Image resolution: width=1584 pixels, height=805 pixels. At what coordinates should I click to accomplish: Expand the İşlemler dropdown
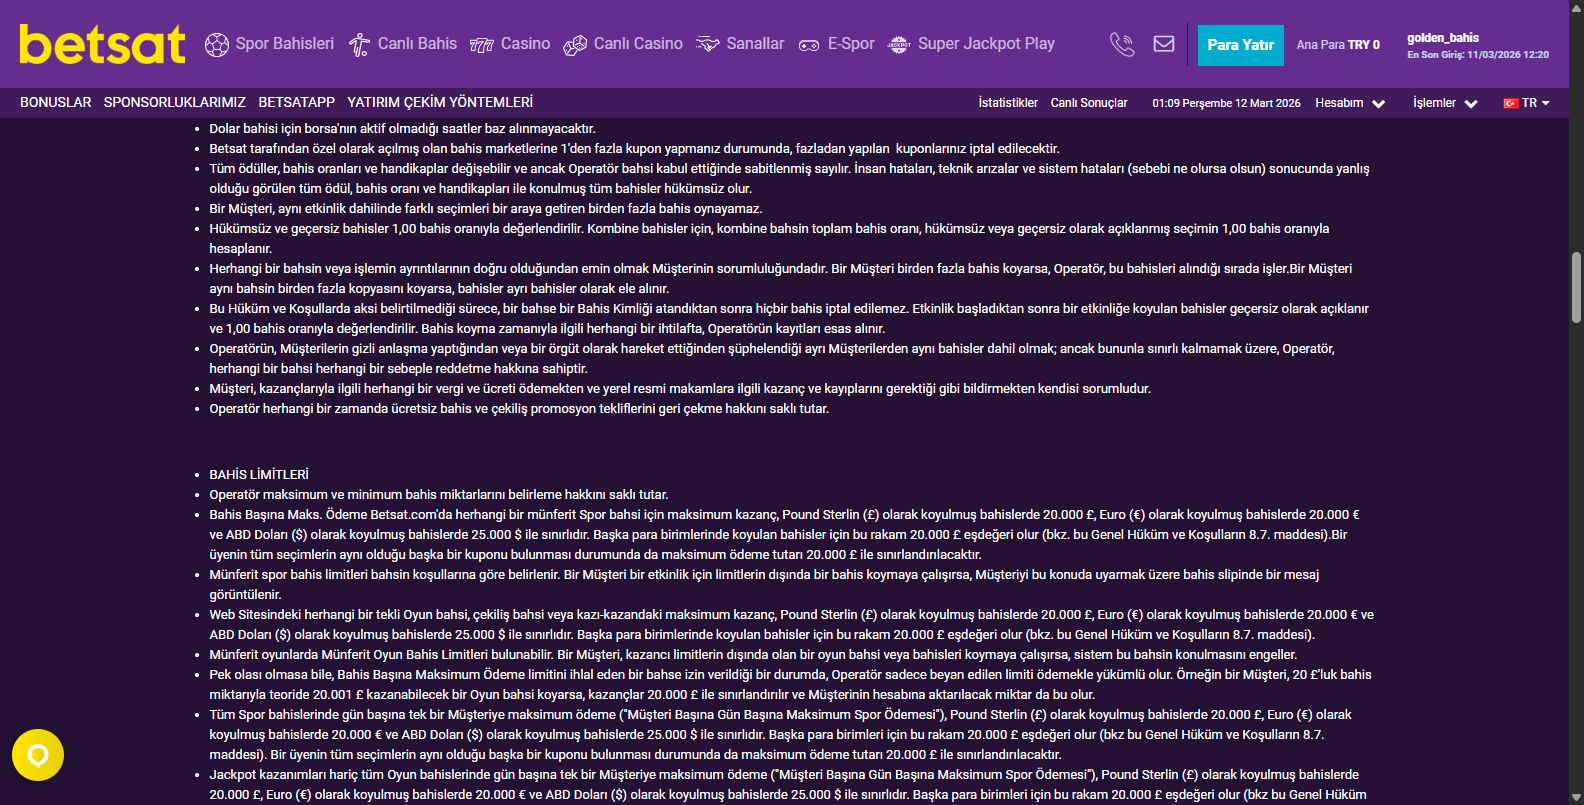coord(1445,103)
